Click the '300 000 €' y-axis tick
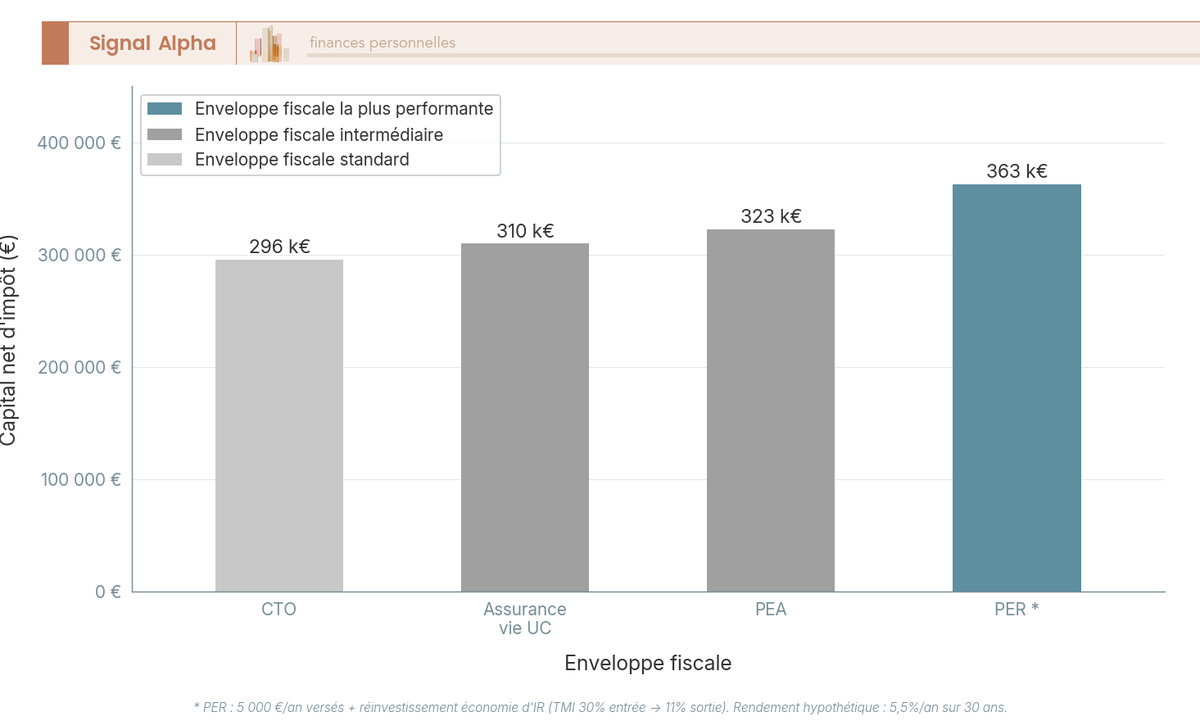 (79, 255)
